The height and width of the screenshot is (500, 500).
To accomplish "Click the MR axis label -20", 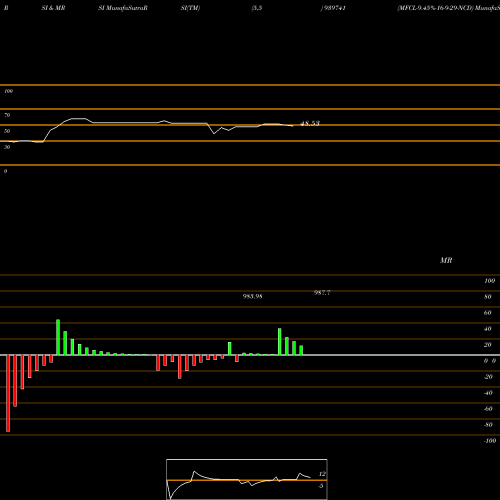I will 488,377.
